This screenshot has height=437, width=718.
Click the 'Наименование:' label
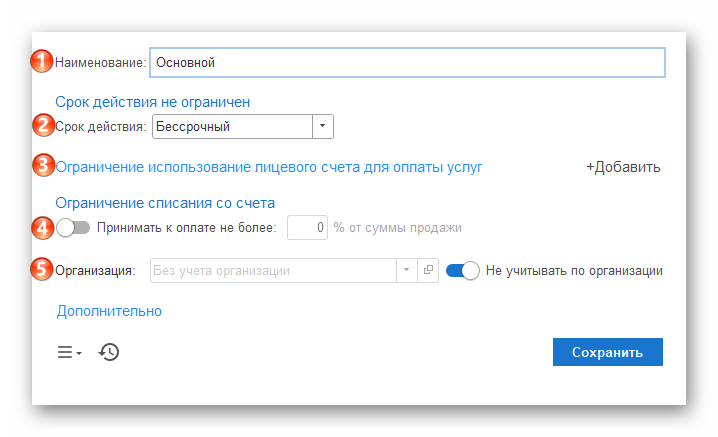100,63
